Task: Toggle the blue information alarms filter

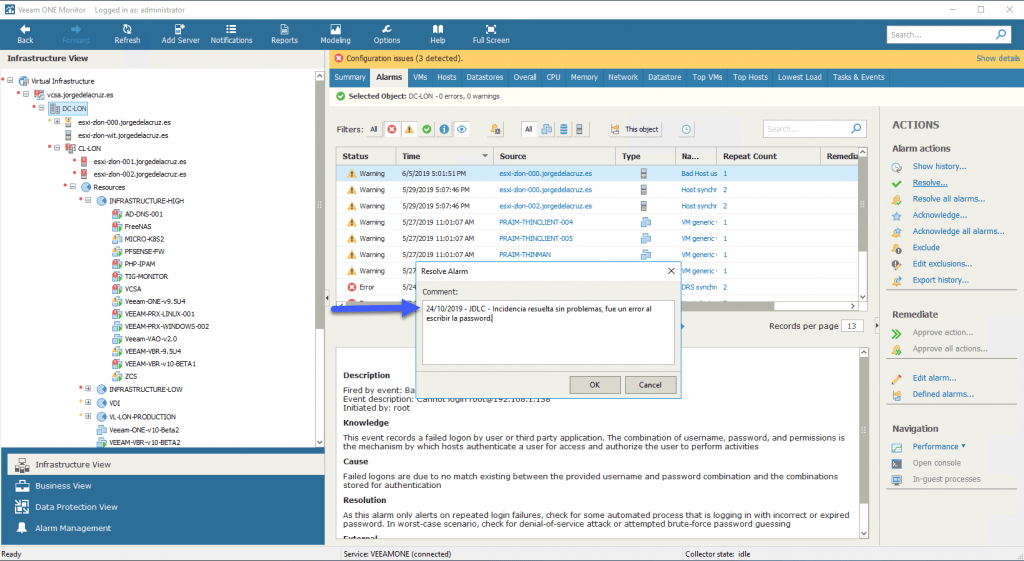Action: tap(444, 129)
